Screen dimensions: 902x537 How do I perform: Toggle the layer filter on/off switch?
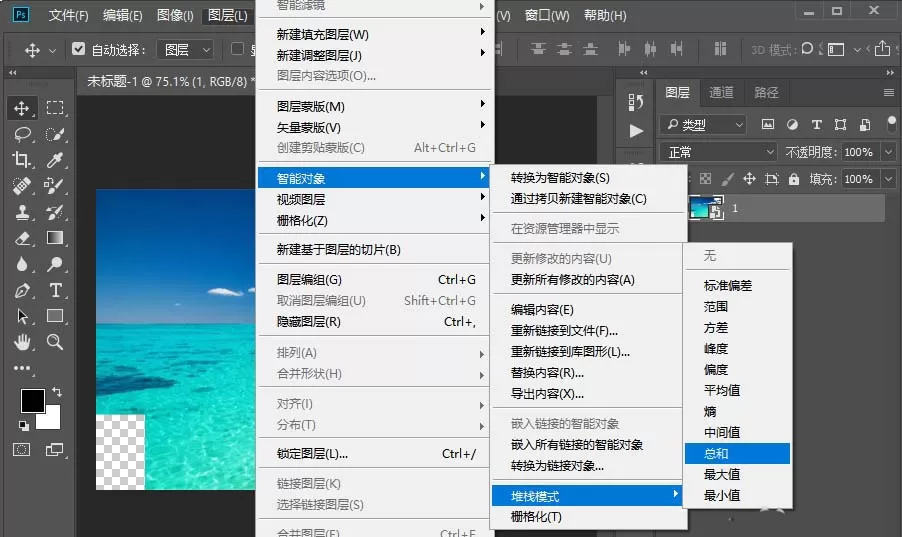[891, 124]
